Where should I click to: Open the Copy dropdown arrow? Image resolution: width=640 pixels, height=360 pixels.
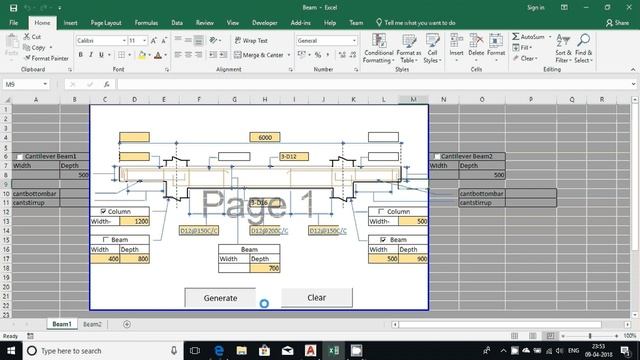coord(51,48)
